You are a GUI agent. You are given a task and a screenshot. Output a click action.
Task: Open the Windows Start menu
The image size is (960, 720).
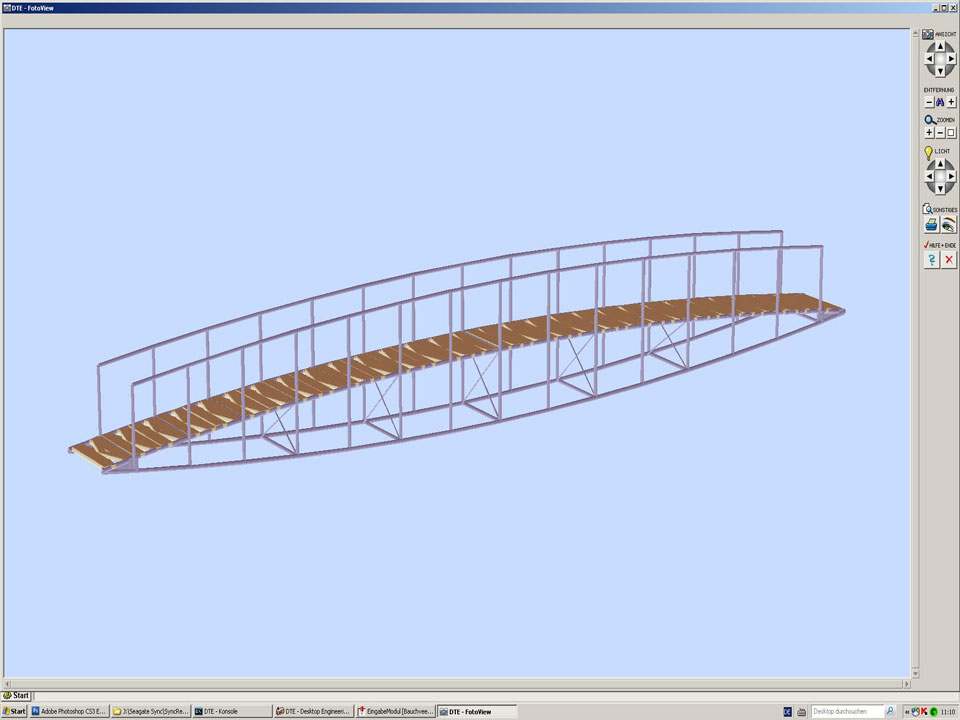tap(14, 712)
